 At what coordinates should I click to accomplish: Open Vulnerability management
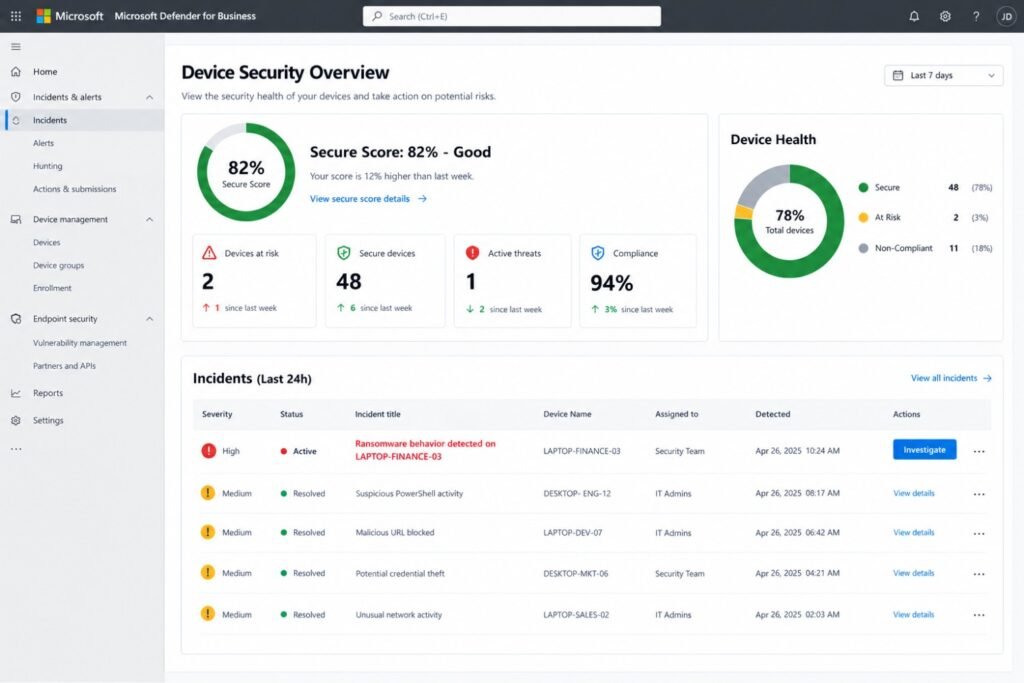pos(80,343)
